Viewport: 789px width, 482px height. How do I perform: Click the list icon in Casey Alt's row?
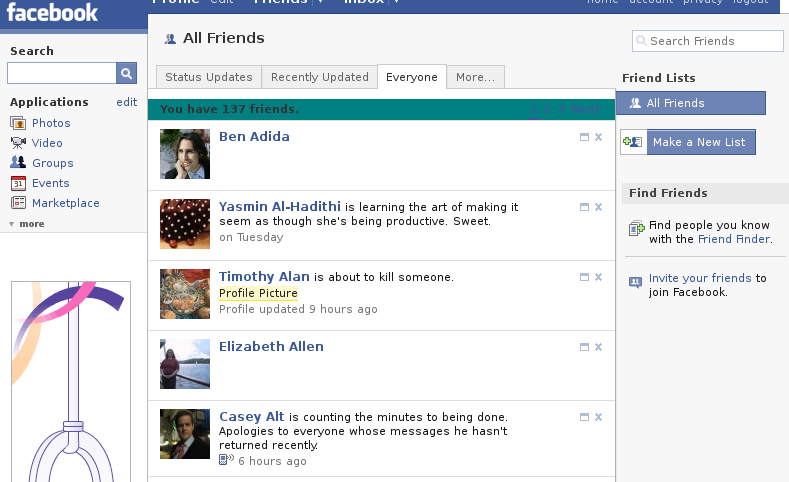pos(584,417)
